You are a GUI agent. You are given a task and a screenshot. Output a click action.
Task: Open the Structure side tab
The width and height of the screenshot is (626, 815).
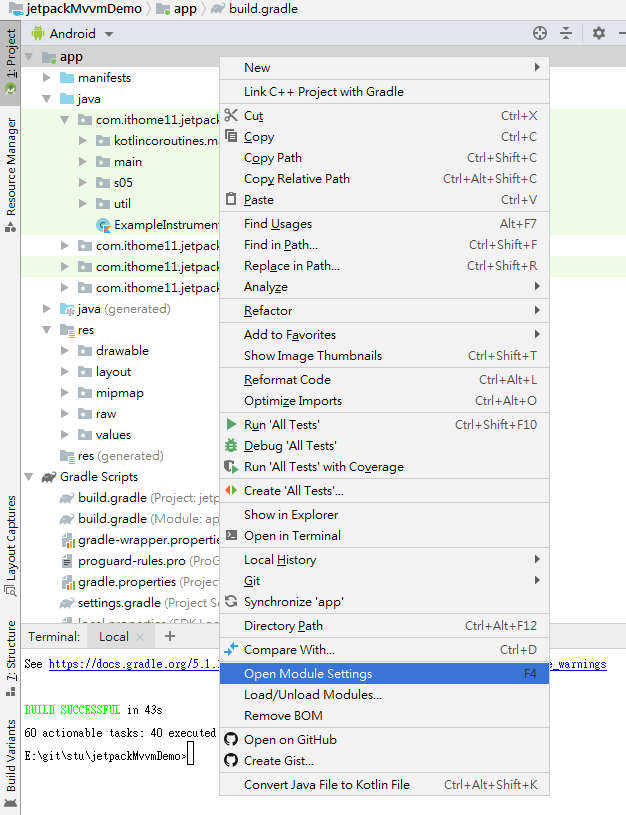(x=10, y=658)
